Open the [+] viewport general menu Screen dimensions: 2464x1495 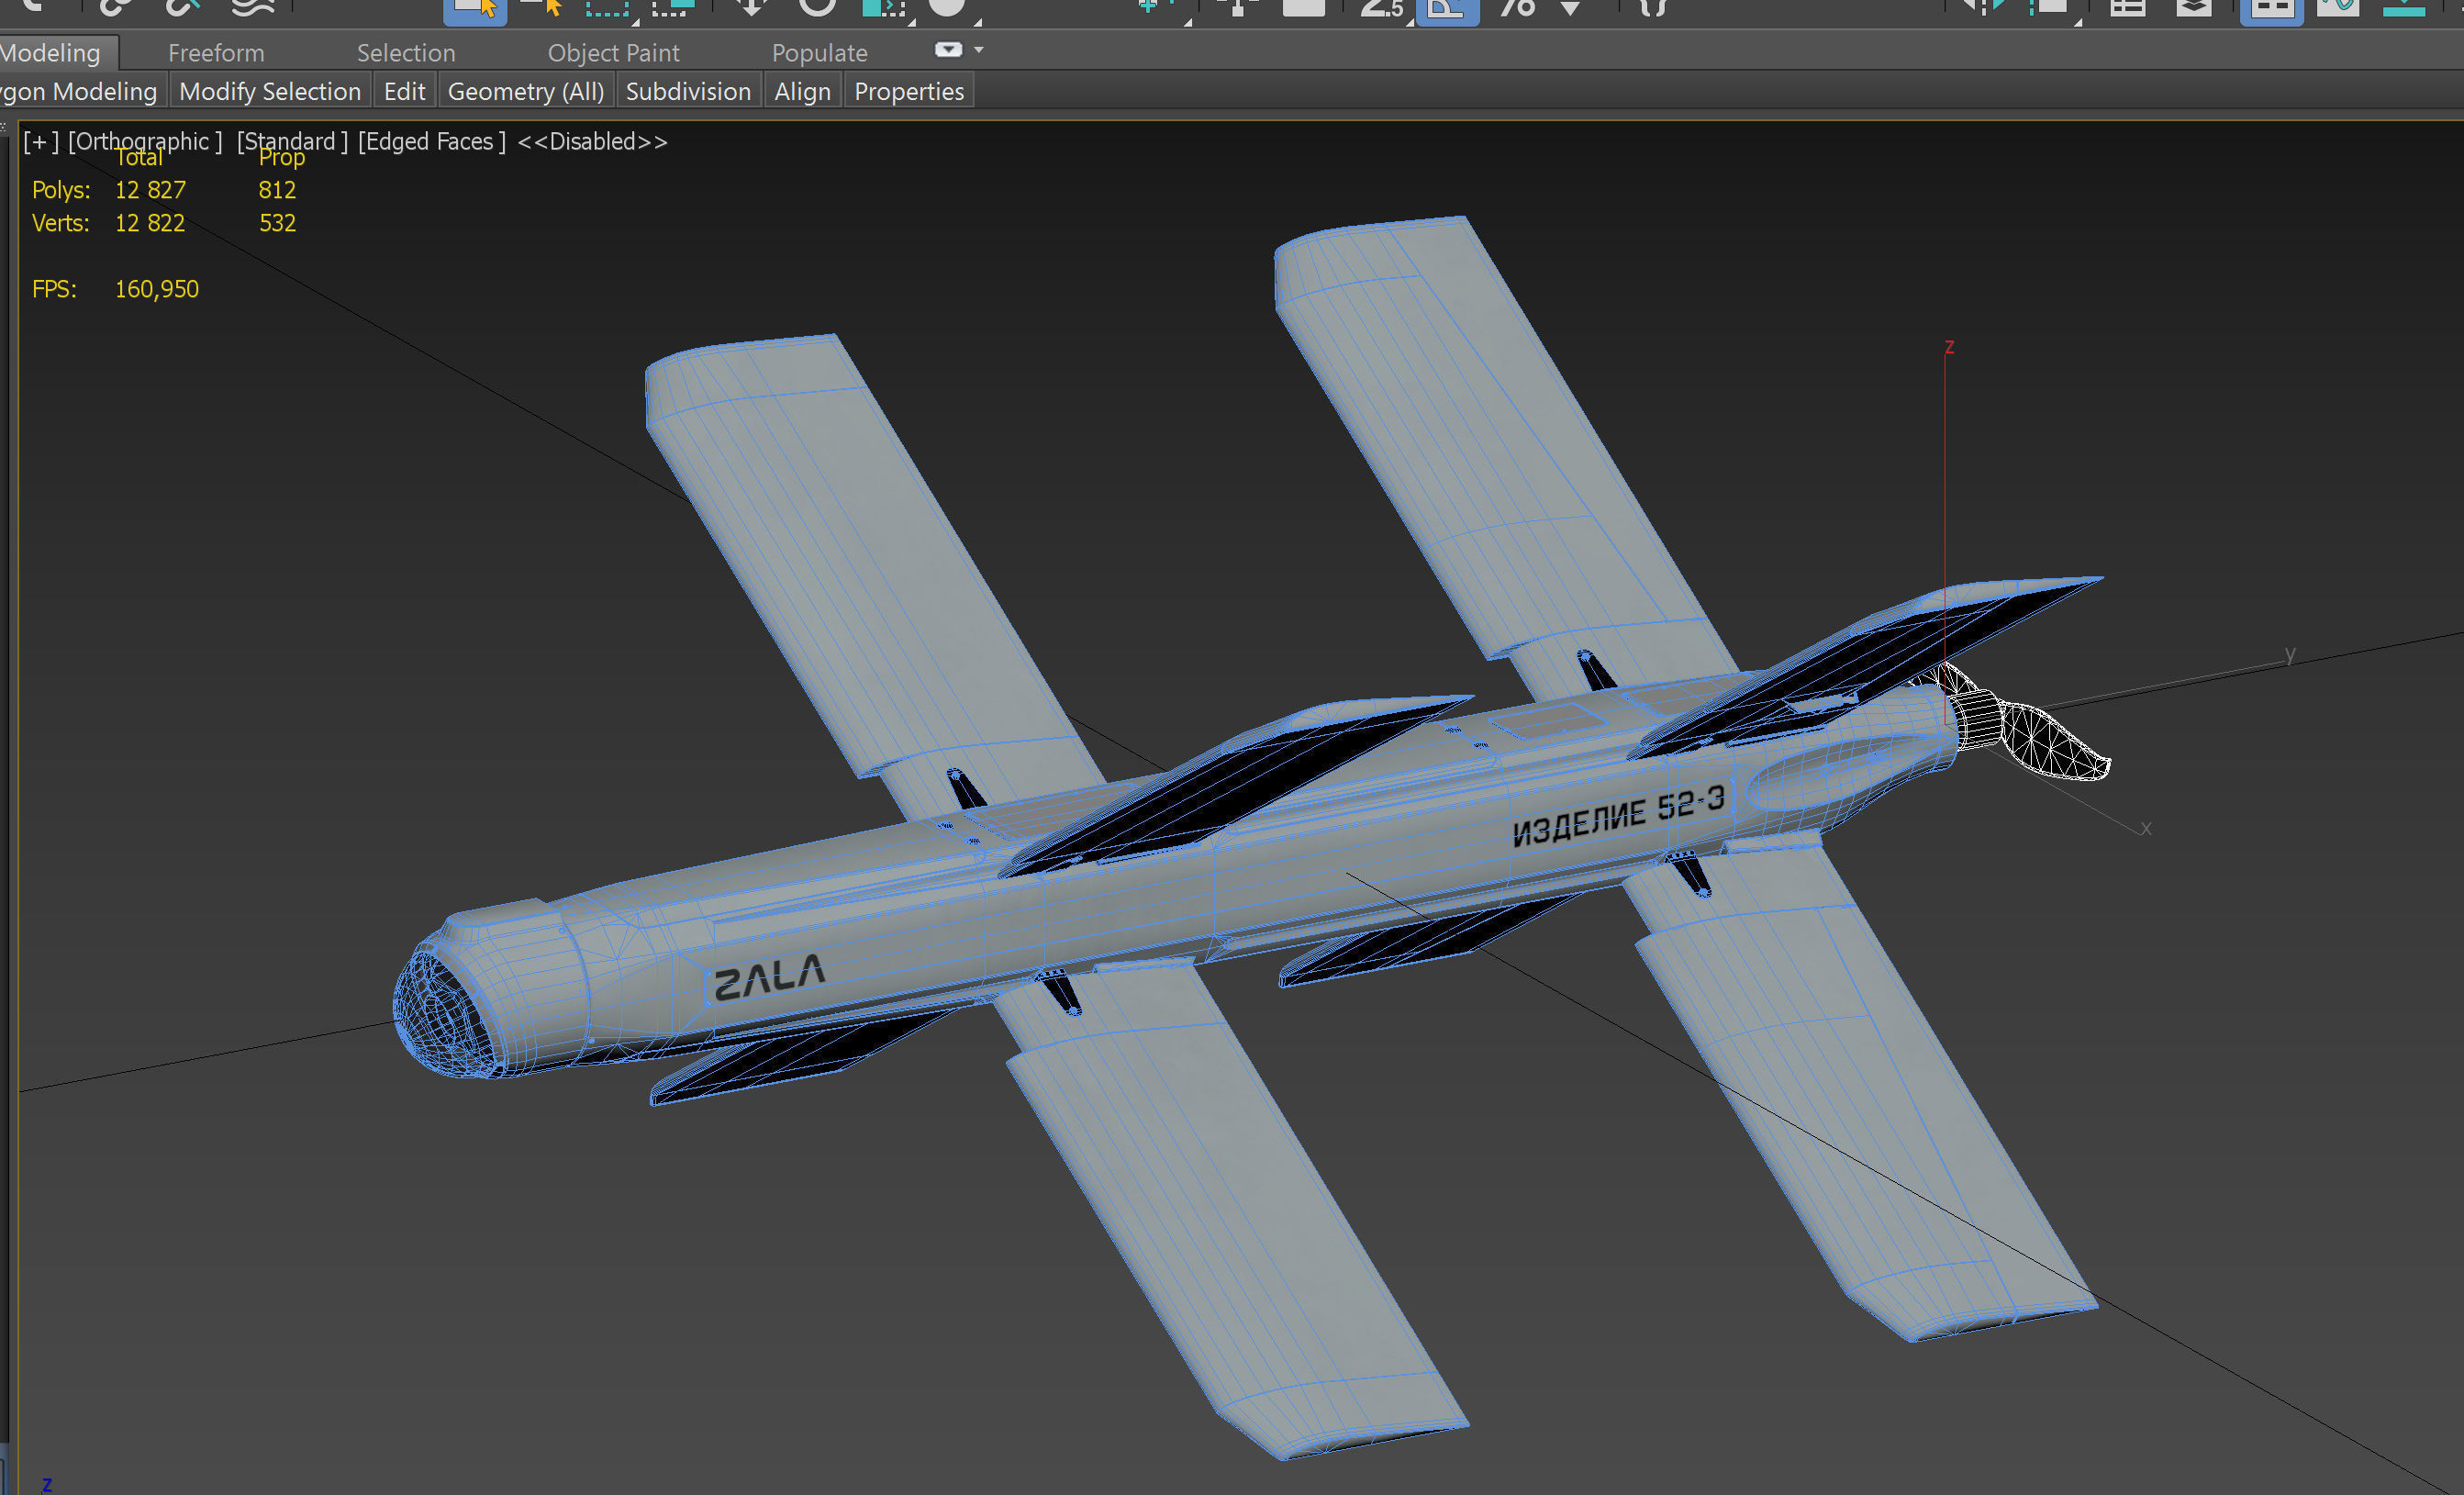click(x=41, y=142)
